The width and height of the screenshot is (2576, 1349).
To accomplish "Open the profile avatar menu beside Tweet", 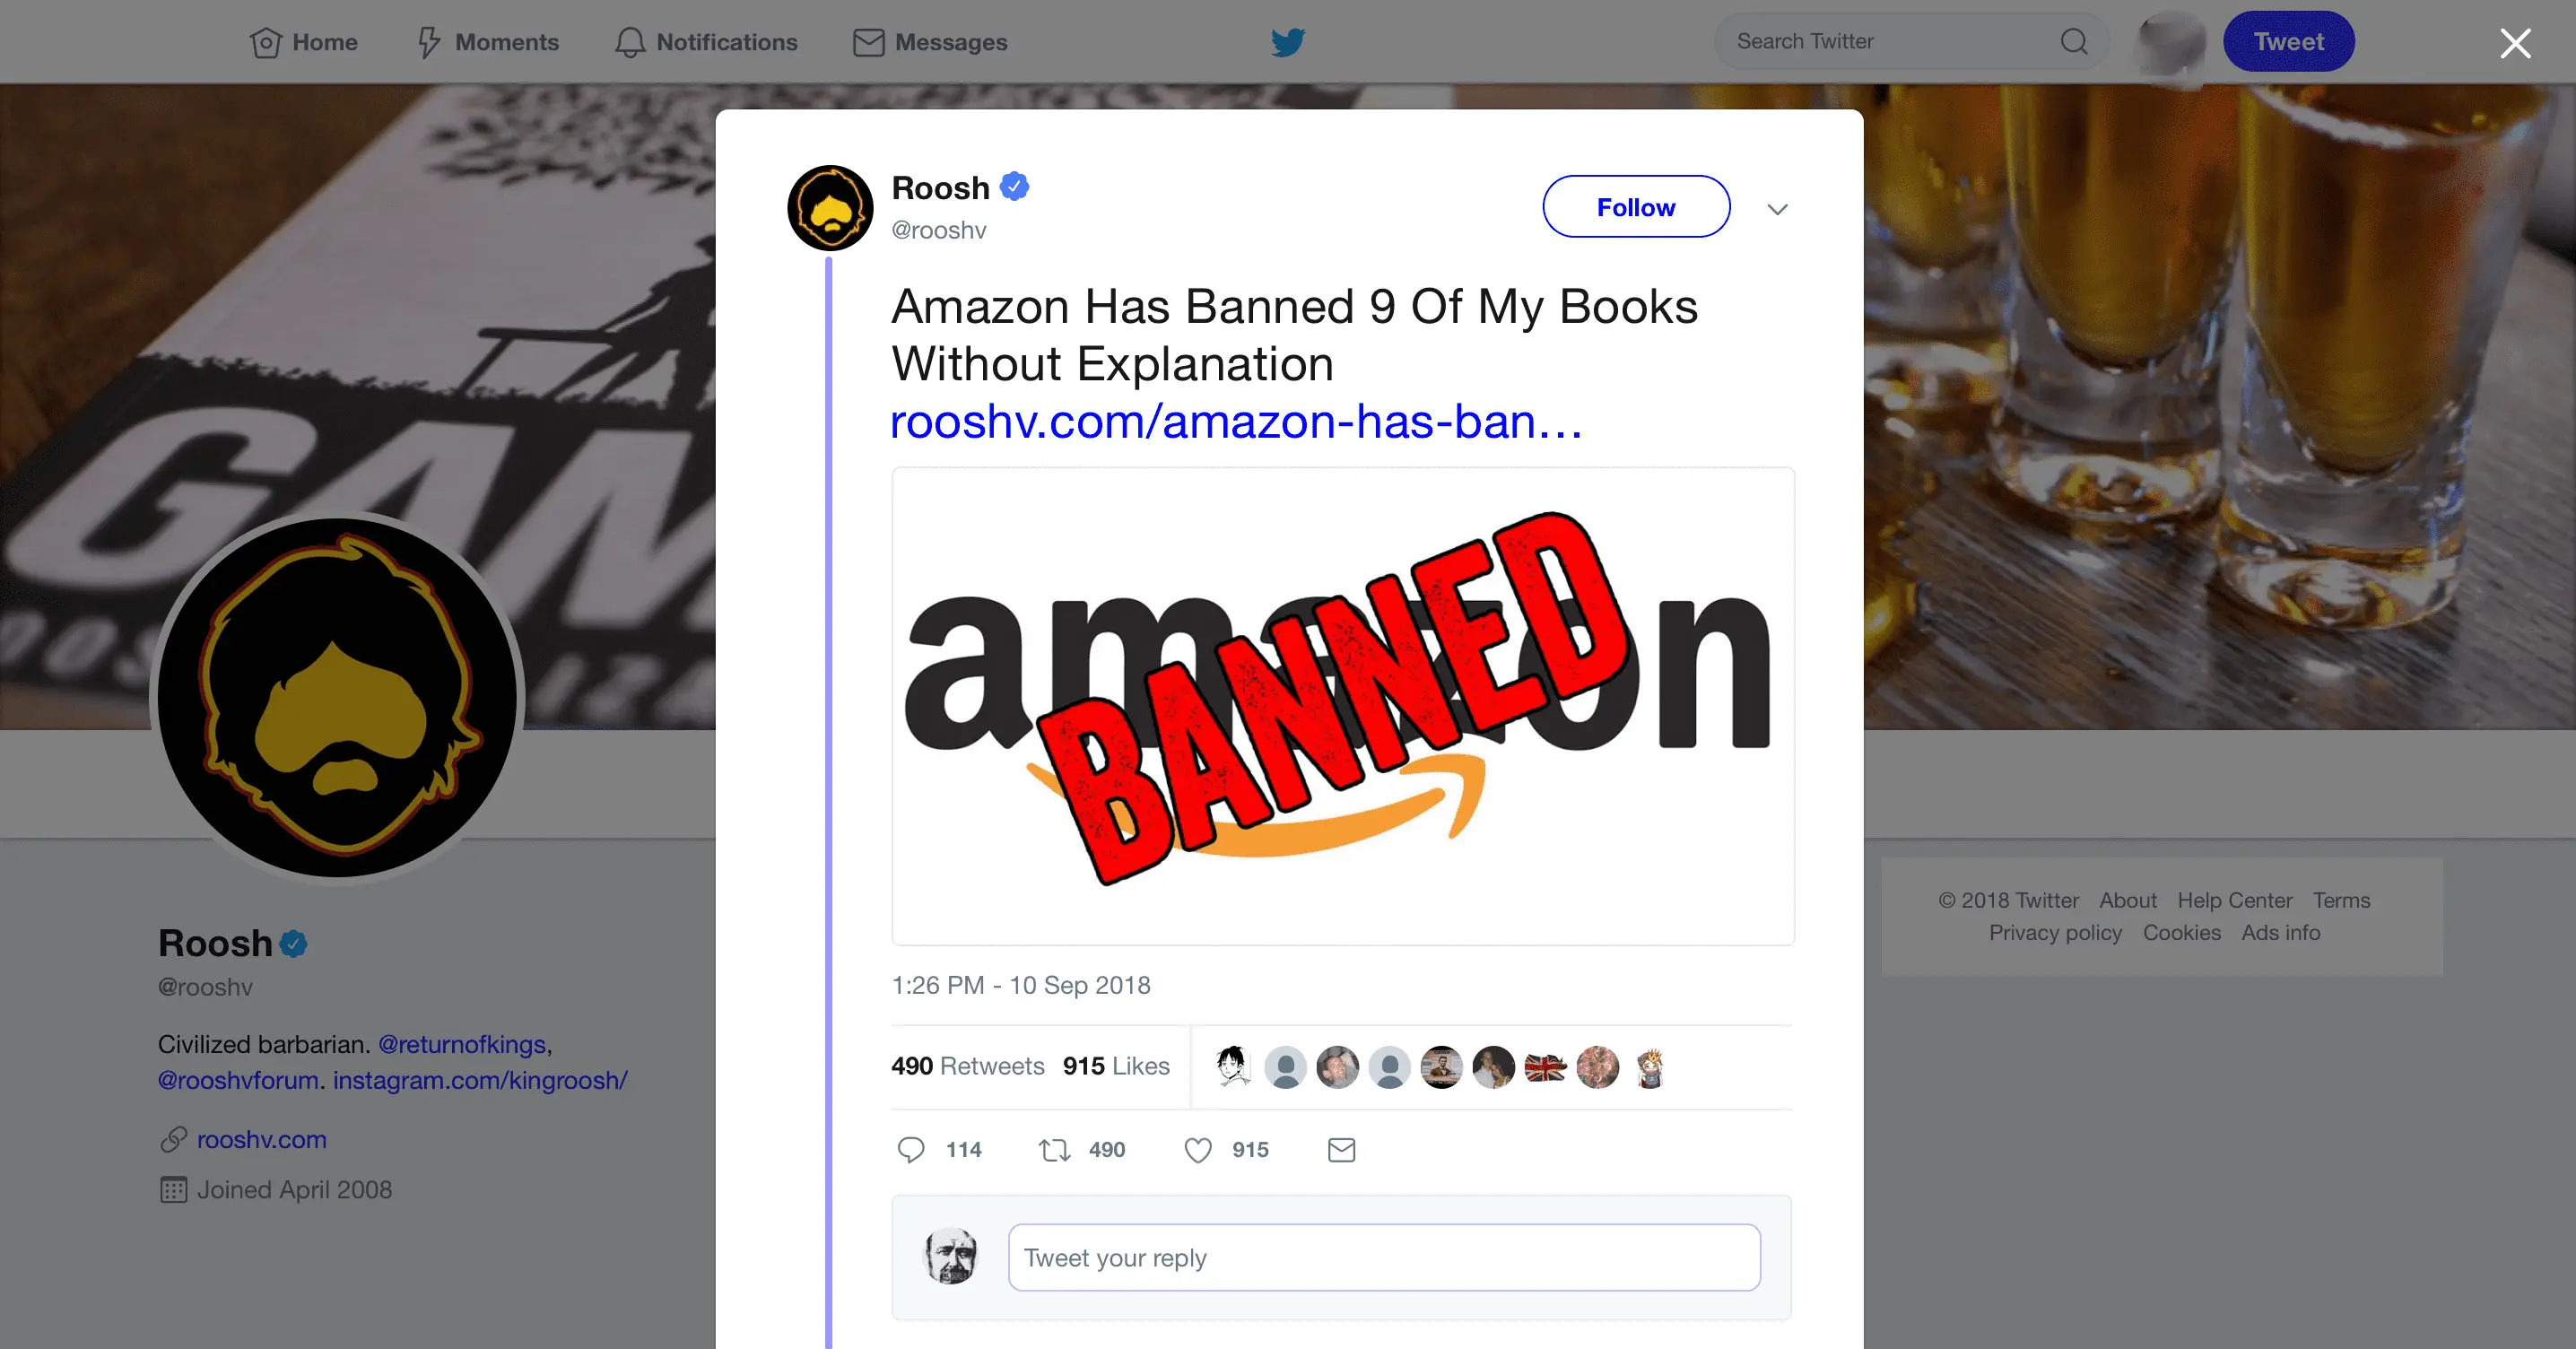I will [2169, 42].
